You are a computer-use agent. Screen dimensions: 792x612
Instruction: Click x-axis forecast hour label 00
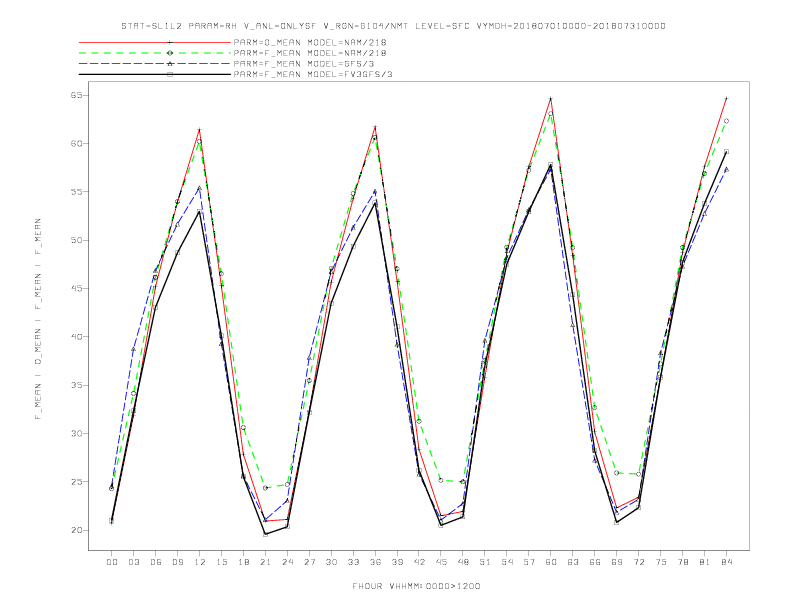[x=112, y=562]
